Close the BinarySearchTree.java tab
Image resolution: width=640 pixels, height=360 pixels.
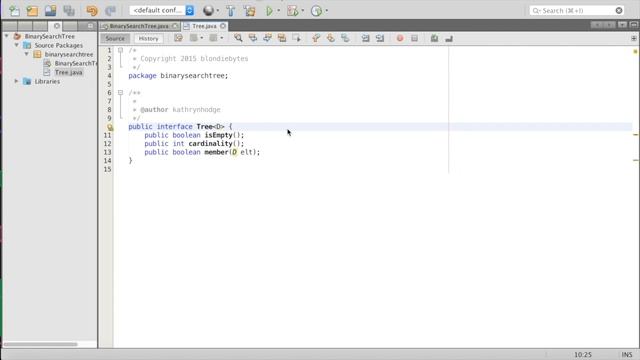[175, 26]
